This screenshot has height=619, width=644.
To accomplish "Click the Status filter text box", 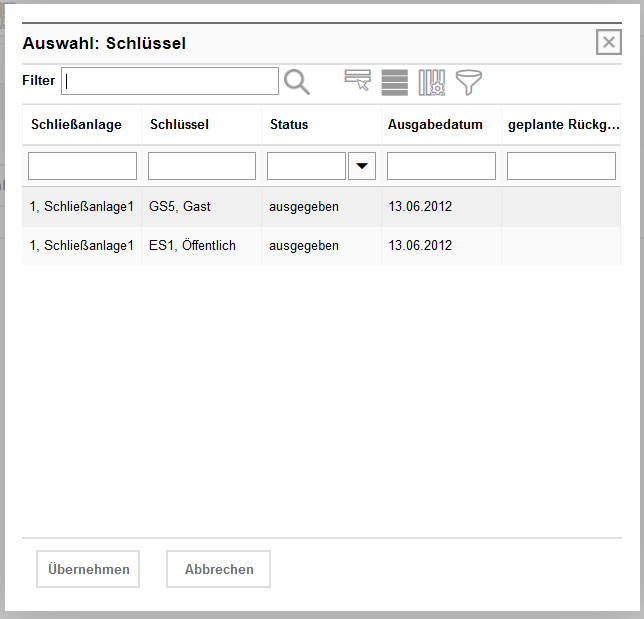I will (x=306, y=166).
